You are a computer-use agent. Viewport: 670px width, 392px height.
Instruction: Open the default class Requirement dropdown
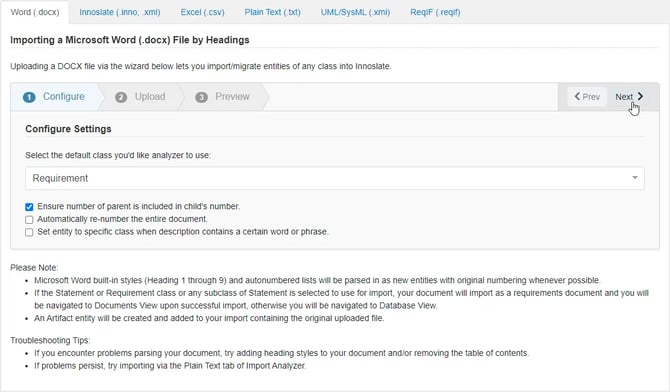(335, 178)
